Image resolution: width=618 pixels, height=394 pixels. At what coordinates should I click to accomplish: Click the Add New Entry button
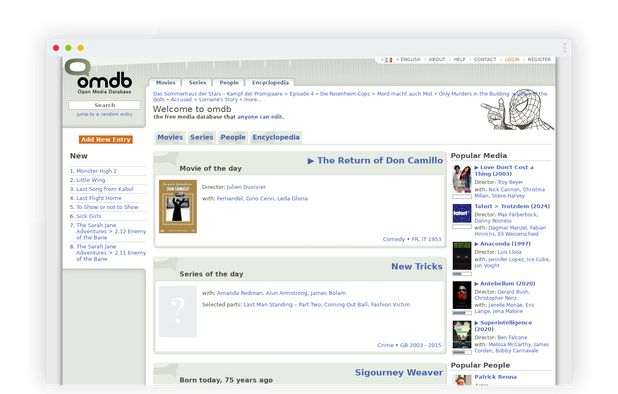tap(106, 139)
